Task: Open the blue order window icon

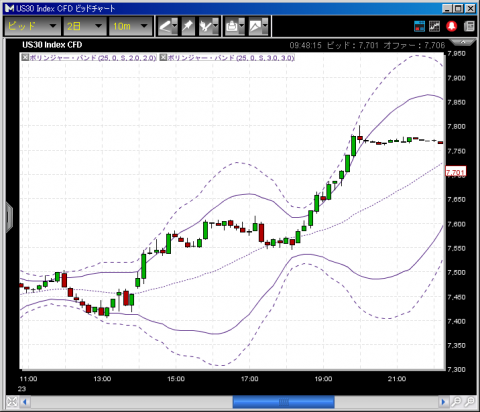Action: pos(419,26)
